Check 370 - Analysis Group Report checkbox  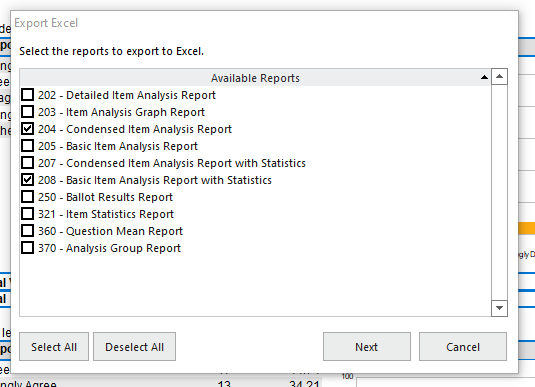point(28,248)
